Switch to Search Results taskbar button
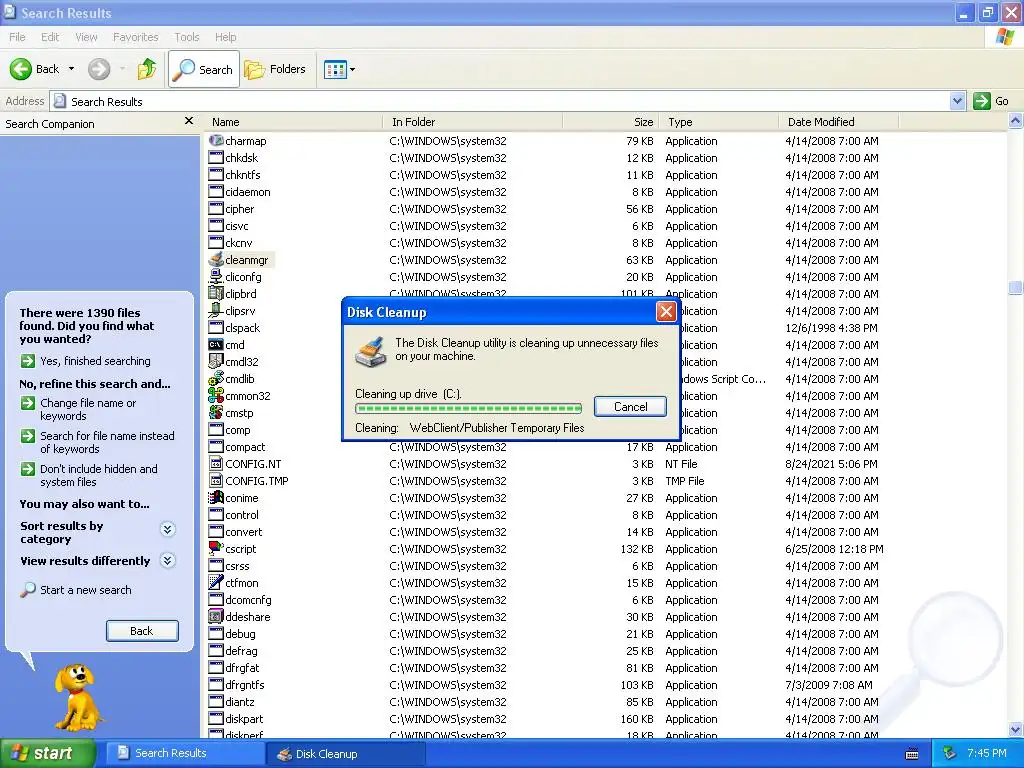The width and height of the screenshot is (1024, 768). [x=185, y=753]
